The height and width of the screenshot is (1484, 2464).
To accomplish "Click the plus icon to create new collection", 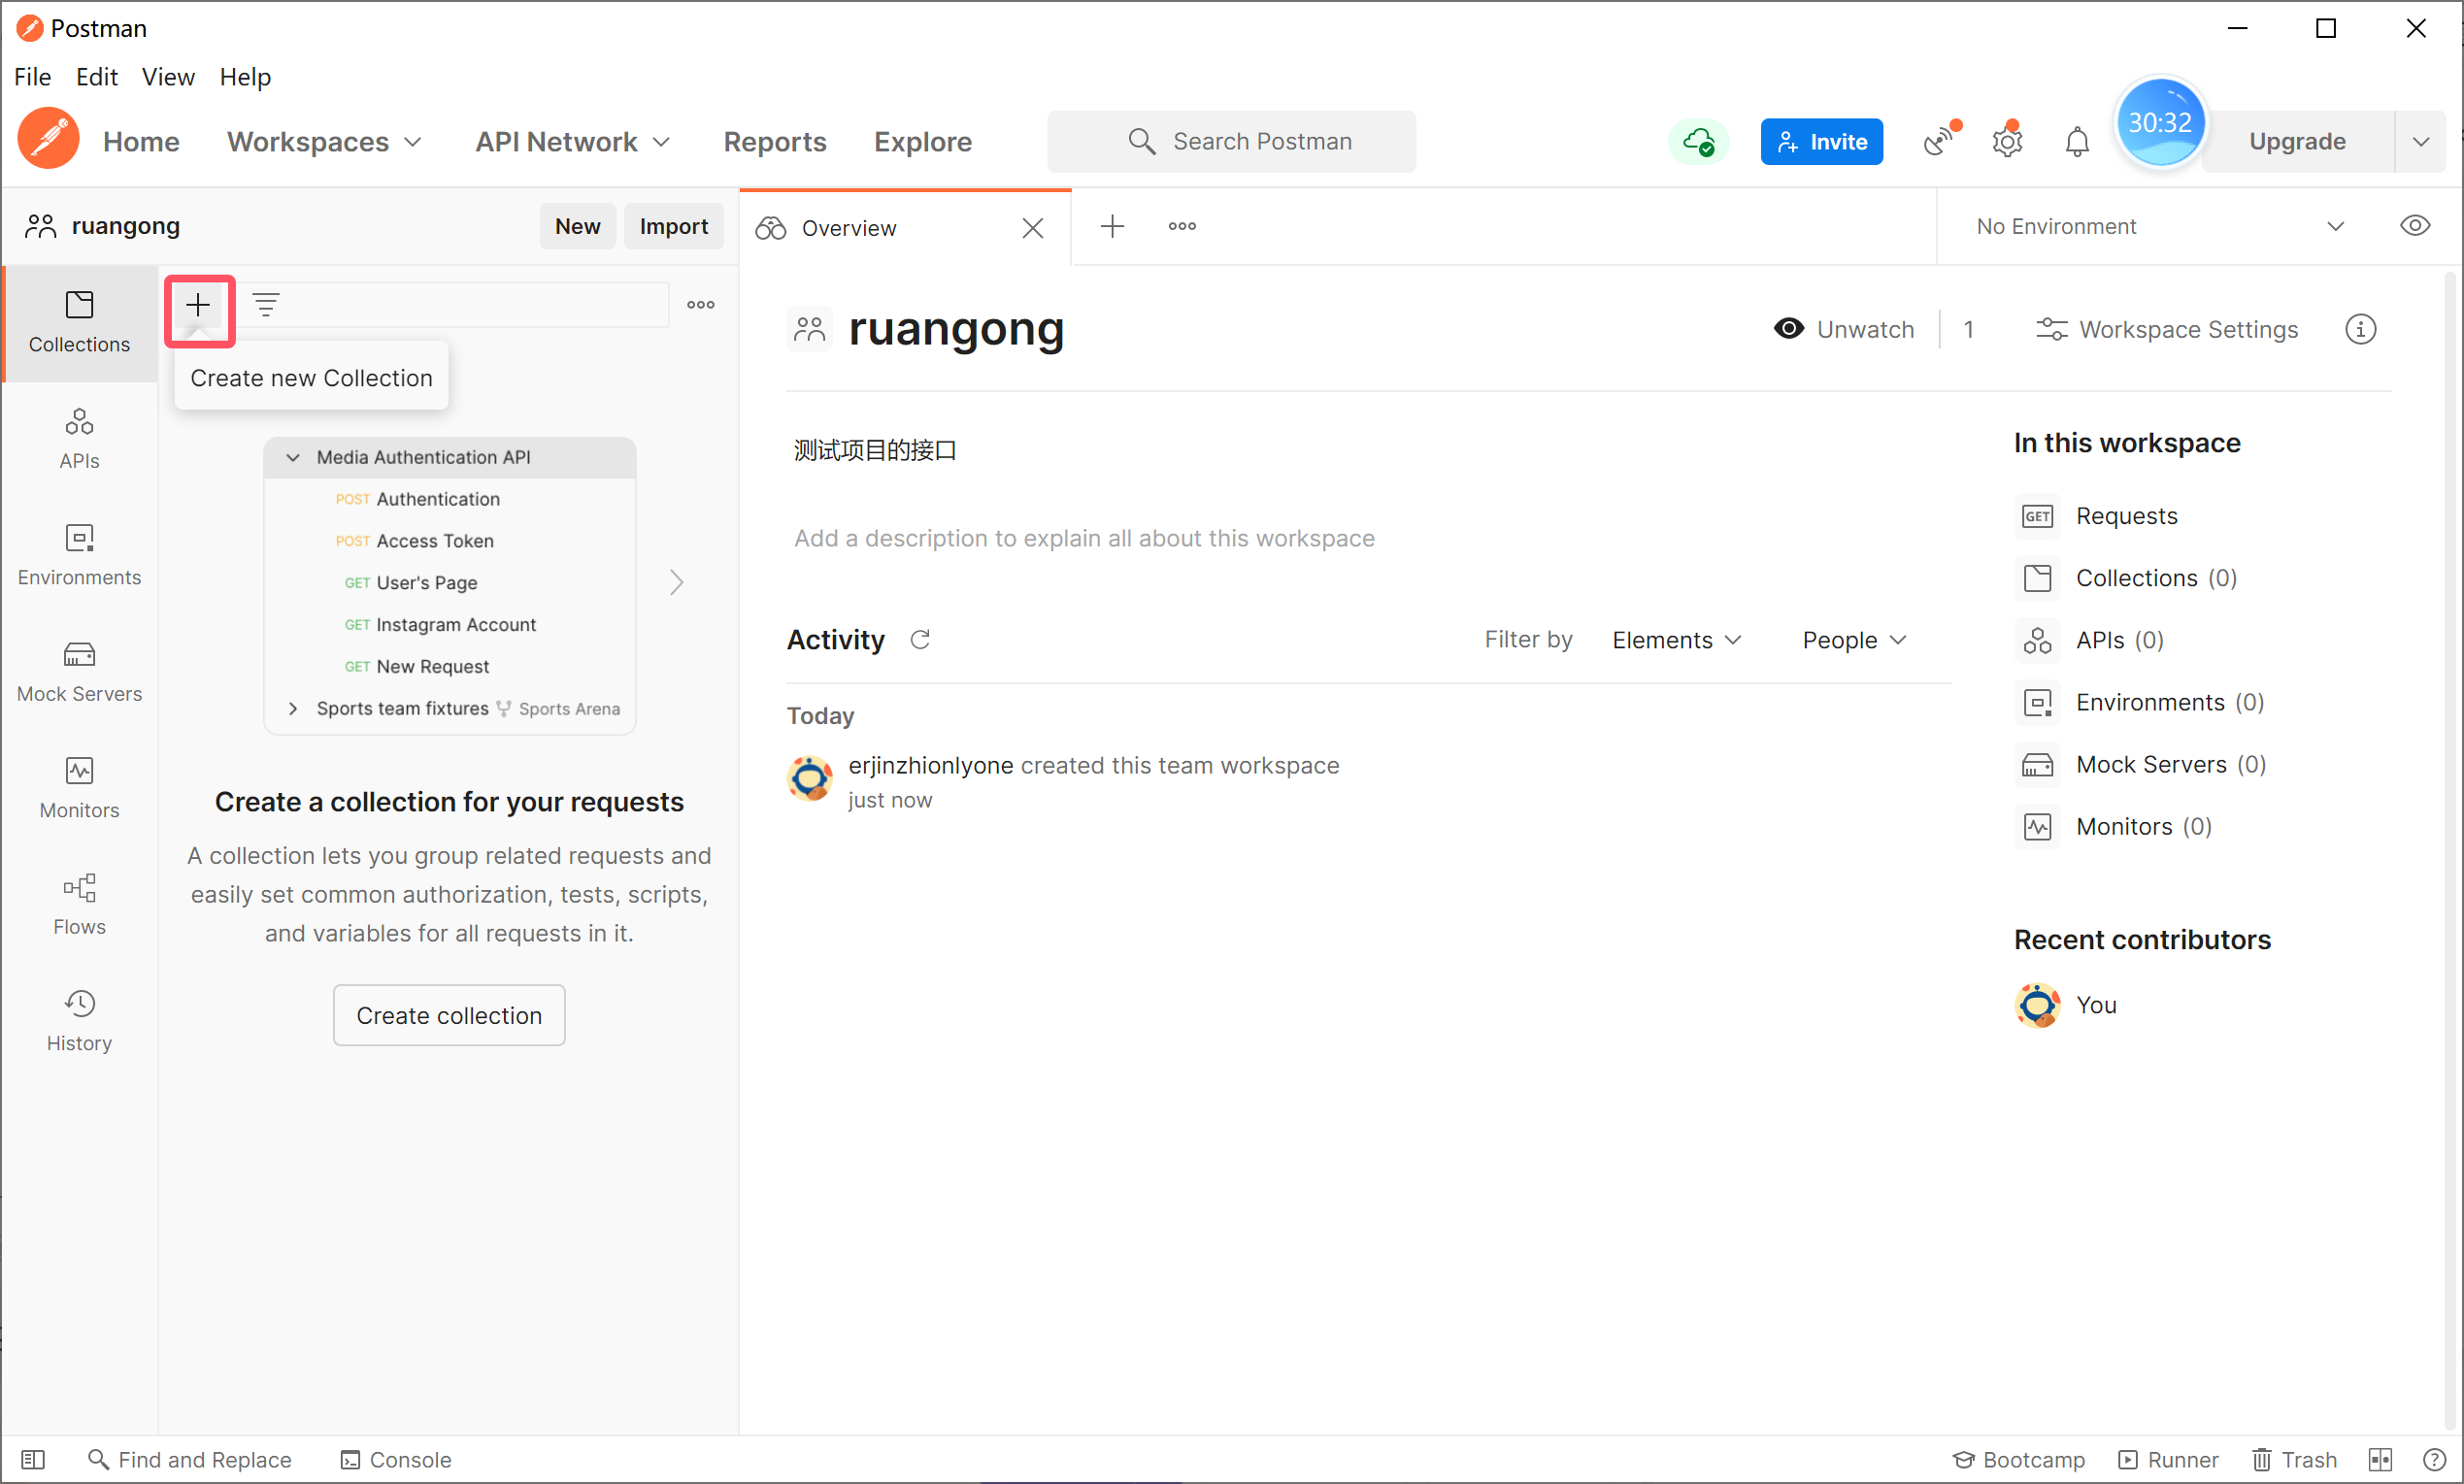I will coord(198,305).
